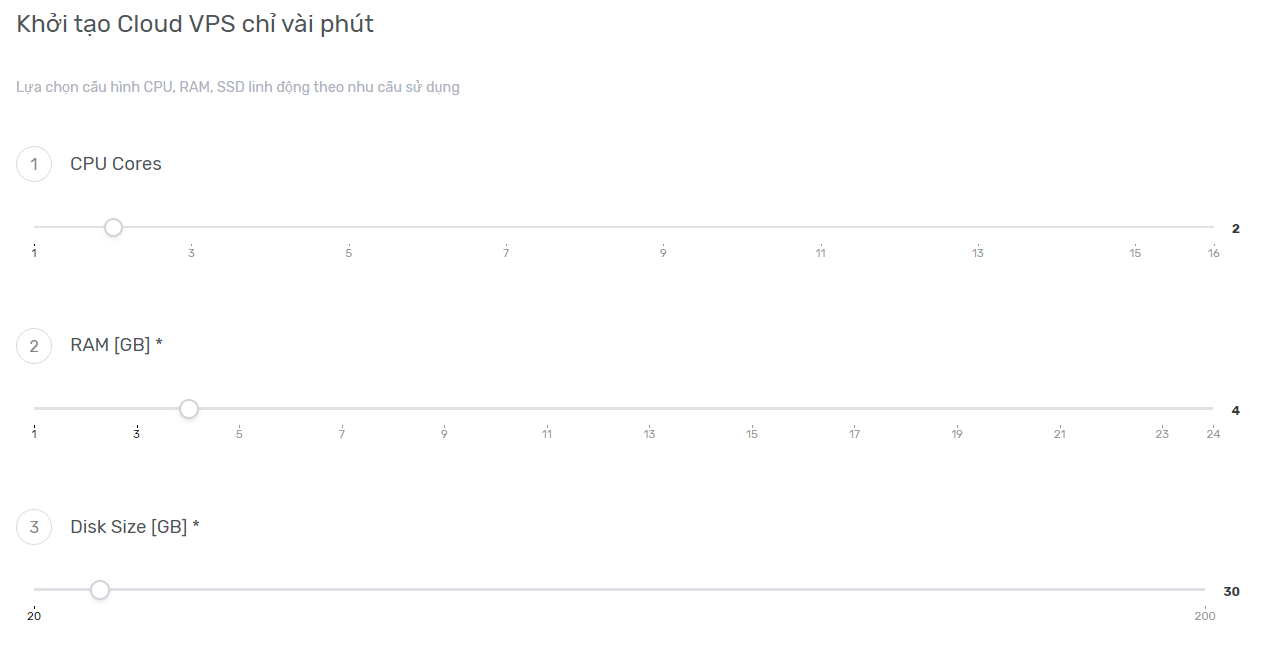This screenshot has height=650, width=1265.
Task: Pick tick 21 on the RAM slider
Action: [x=1060, y=434]
